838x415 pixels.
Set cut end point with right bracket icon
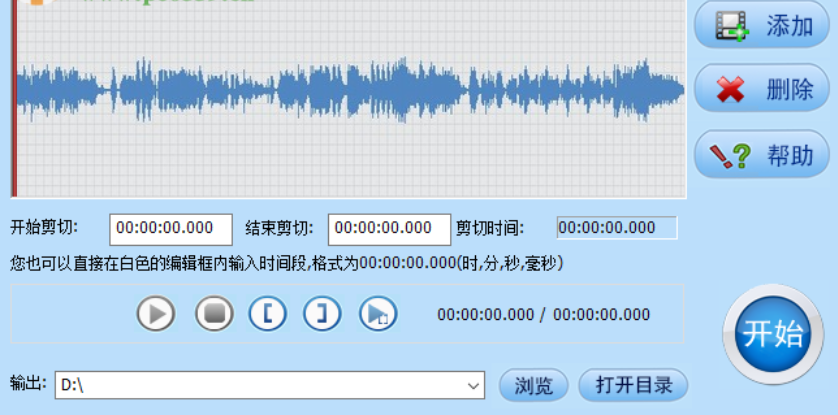click(322, 314)
